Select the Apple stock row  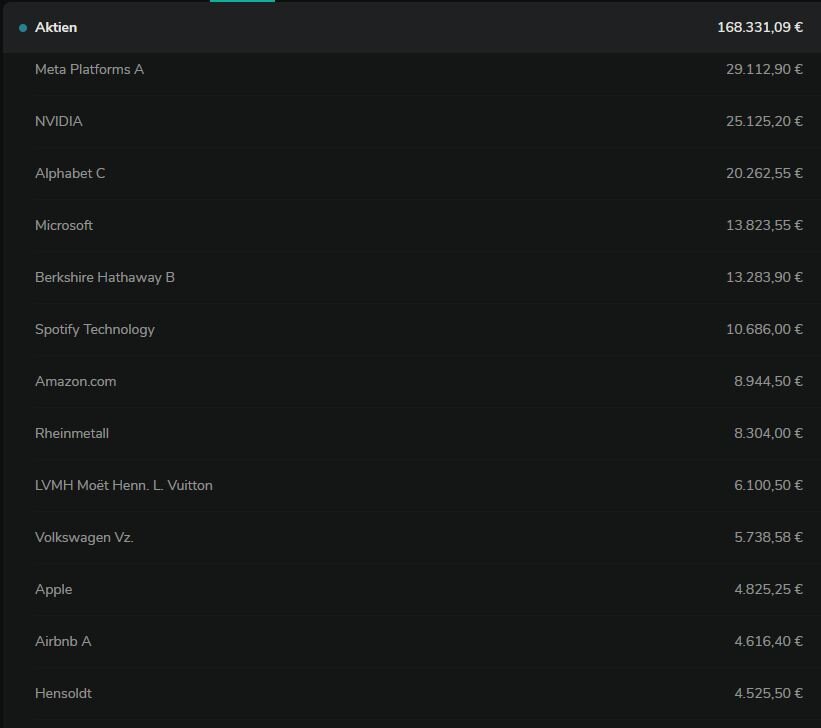click(54, 590)
